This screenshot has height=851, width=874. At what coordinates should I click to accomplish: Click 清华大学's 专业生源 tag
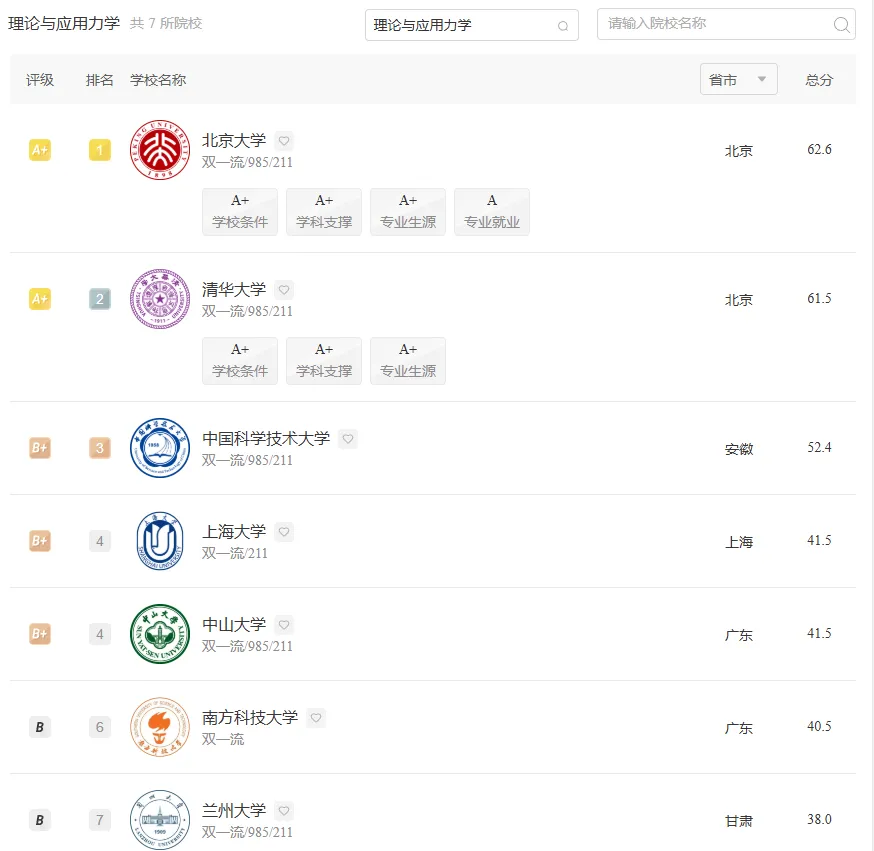point(407,361)
